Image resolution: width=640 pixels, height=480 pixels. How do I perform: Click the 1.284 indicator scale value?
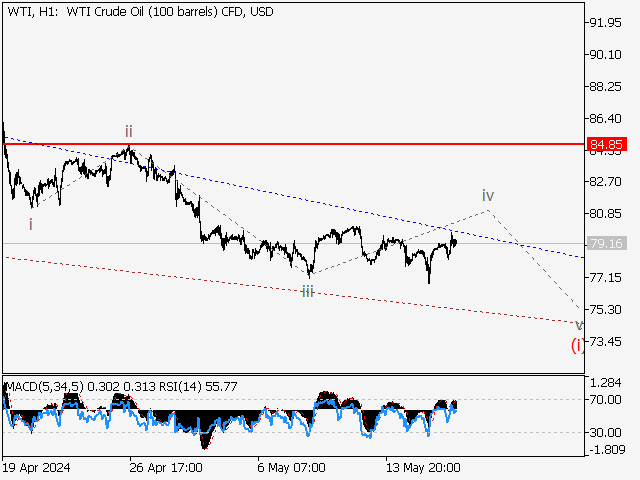click(606, 383)
